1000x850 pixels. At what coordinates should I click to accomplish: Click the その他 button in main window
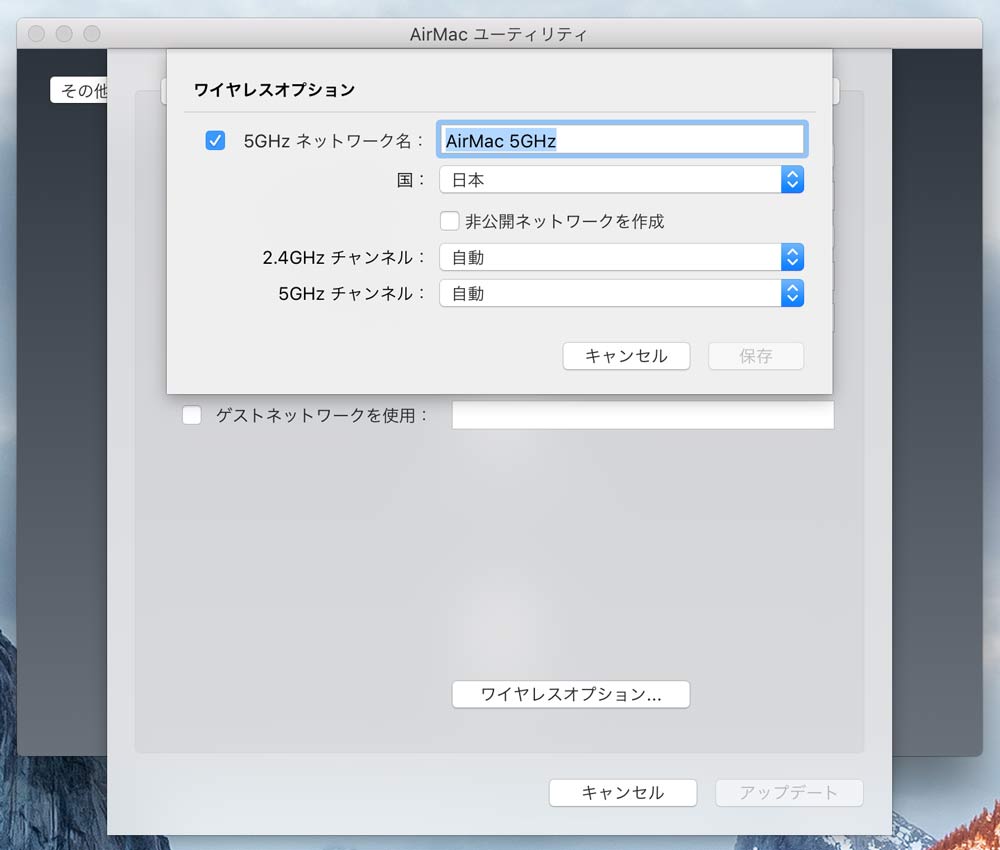click(79, 91)
